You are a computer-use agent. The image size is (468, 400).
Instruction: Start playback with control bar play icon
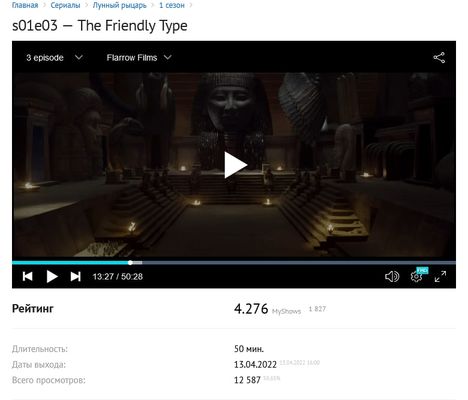pos(52,276)
